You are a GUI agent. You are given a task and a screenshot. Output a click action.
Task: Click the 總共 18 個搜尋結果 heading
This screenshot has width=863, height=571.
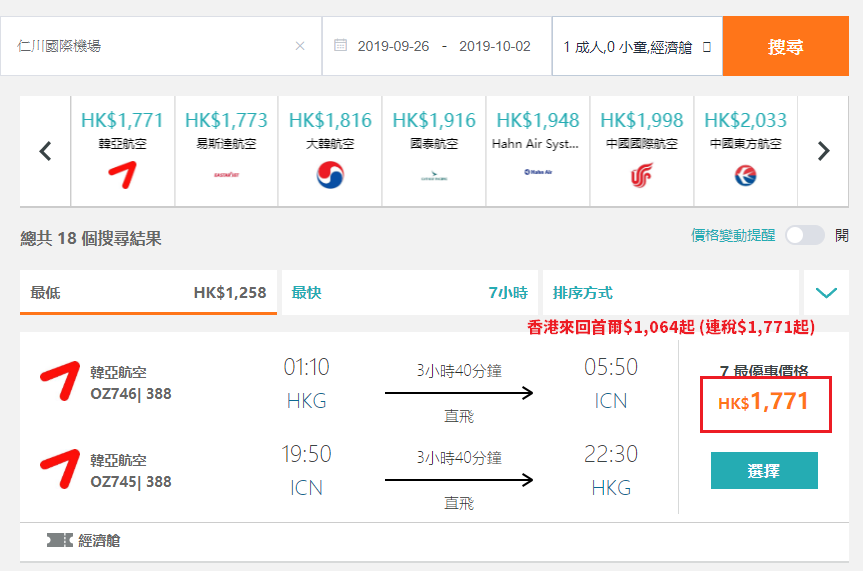(91, 238)
